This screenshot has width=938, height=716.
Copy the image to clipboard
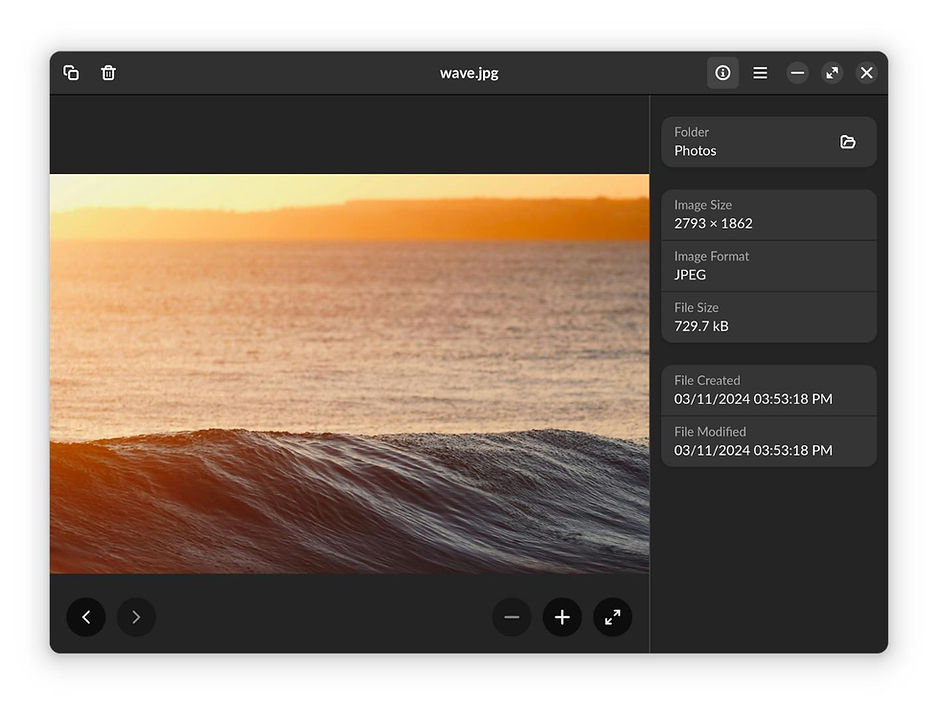point(70,72)
